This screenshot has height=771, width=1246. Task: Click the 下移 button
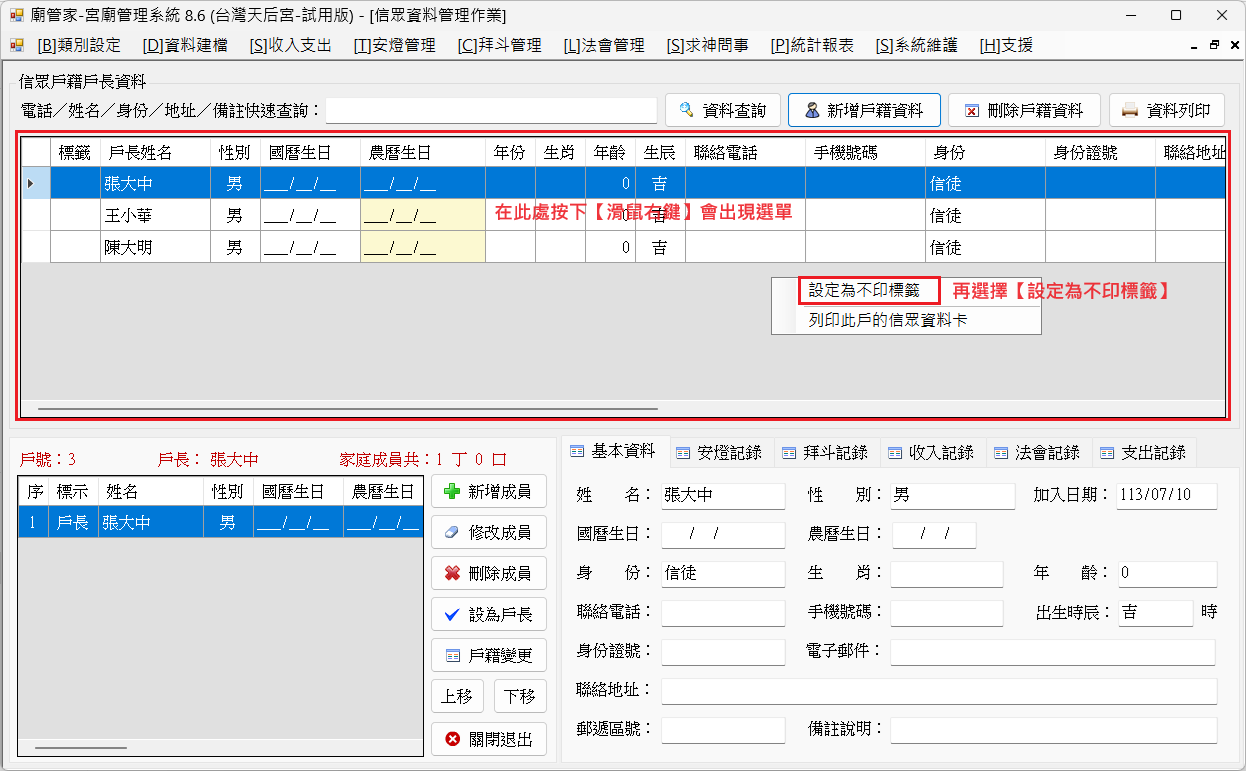click(x=520, y=697)
